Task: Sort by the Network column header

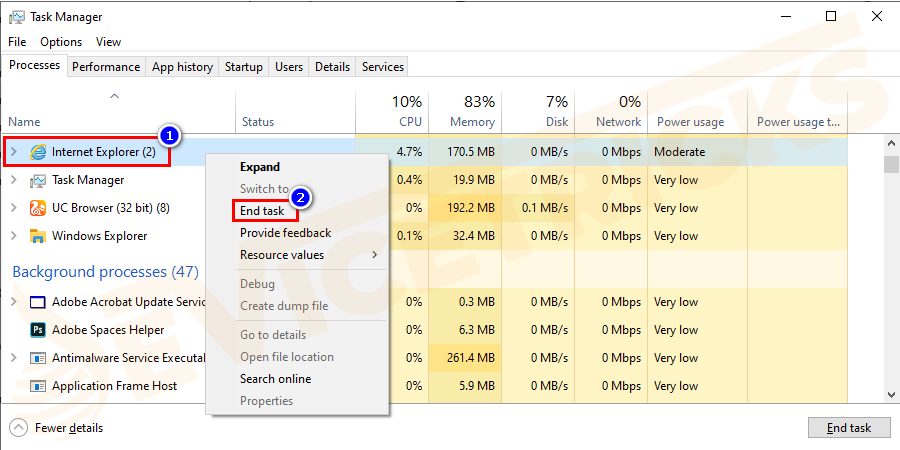Action: (x=611, y=112)
